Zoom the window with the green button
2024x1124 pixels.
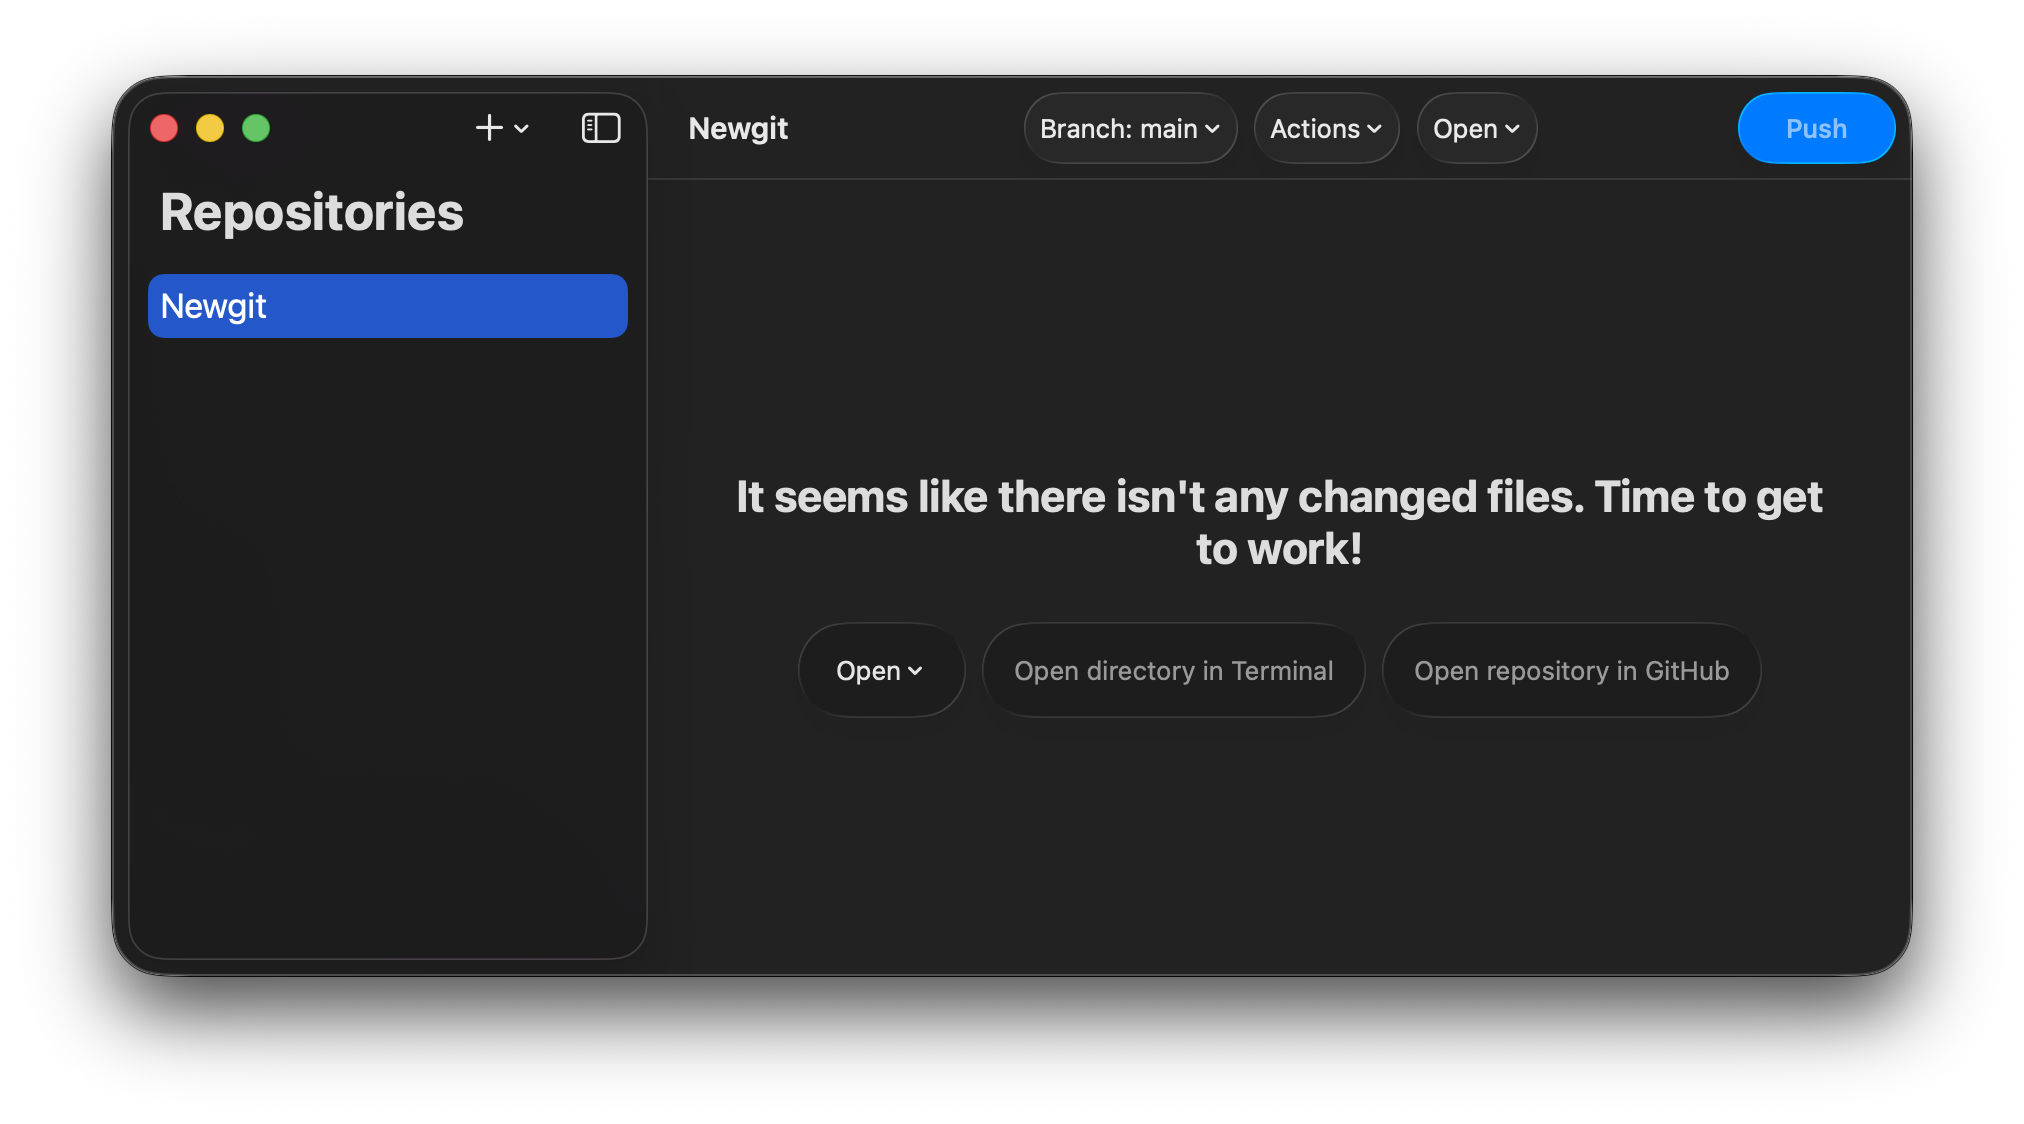click(256, 128)
